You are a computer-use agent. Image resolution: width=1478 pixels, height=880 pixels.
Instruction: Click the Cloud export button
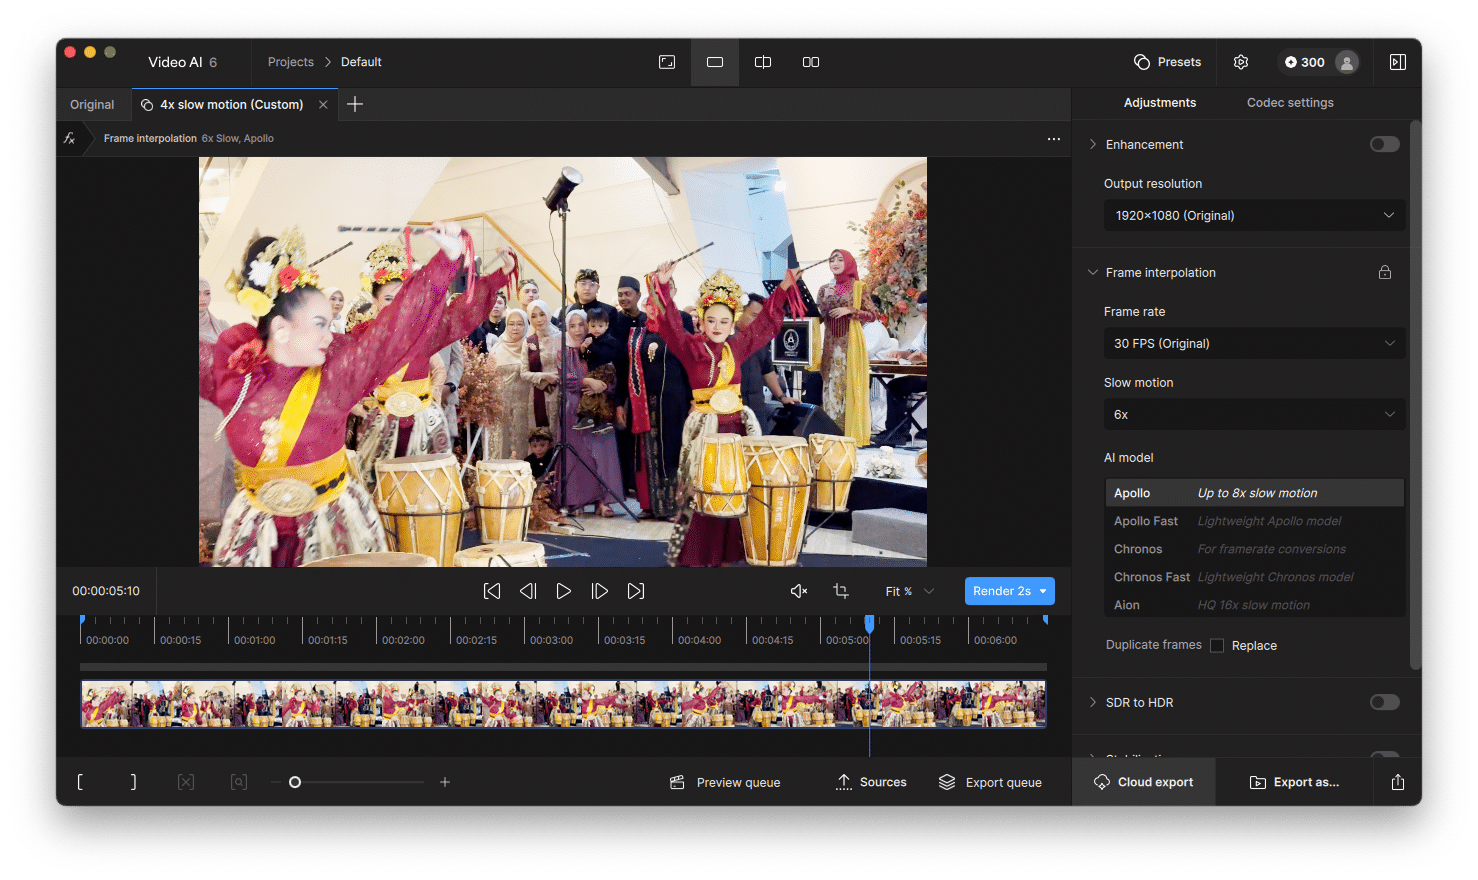coord(1144,782)
